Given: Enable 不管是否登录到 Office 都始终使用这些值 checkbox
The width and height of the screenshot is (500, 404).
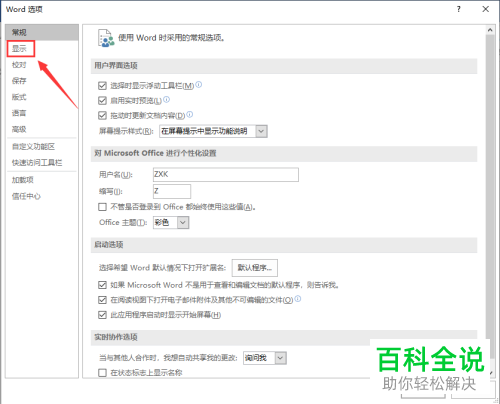Looking at the screenshot, I should pos(102,207).
